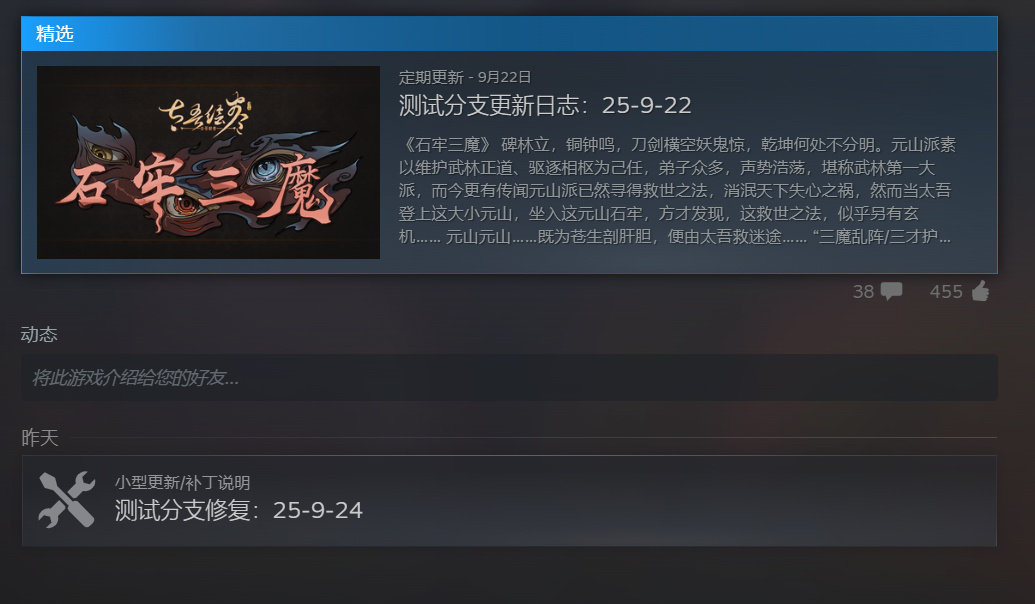Open the 《石牢三魔》 description excerpt text
Image resolution: width=1035 pixels, height=604 pixels.
[x=677, y=190]
